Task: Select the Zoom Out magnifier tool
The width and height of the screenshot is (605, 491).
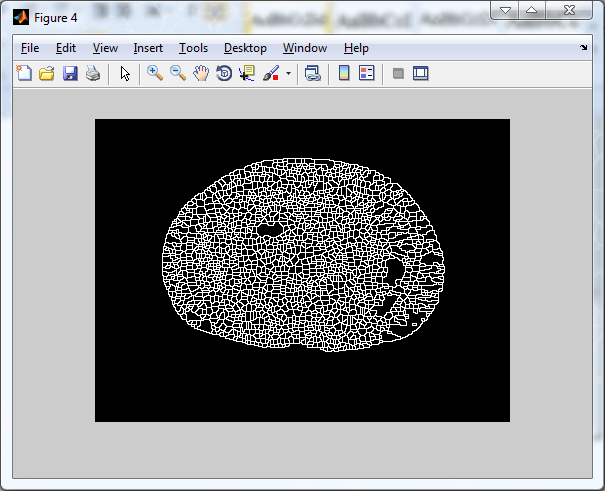Action: (178, 73)
